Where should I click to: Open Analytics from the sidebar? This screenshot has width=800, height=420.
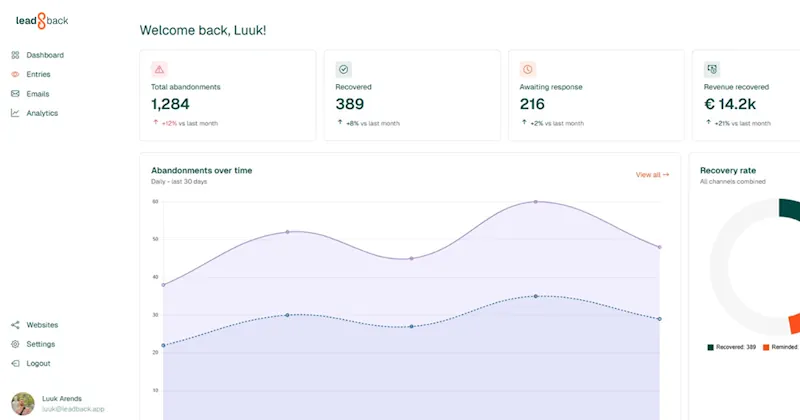[x=42, y=113]
